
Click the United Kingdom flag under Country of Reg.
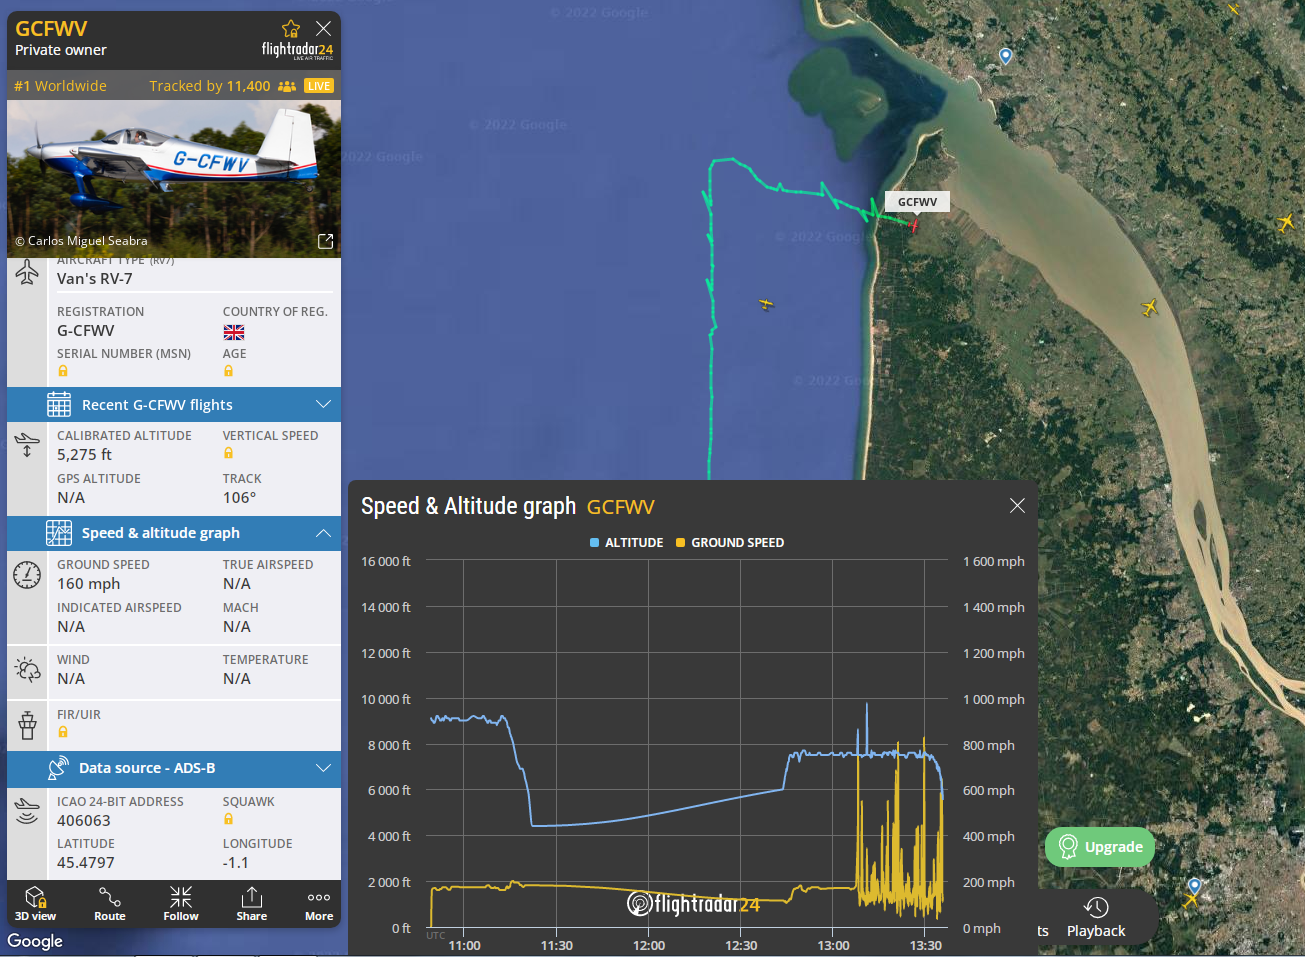coord(234,332)
